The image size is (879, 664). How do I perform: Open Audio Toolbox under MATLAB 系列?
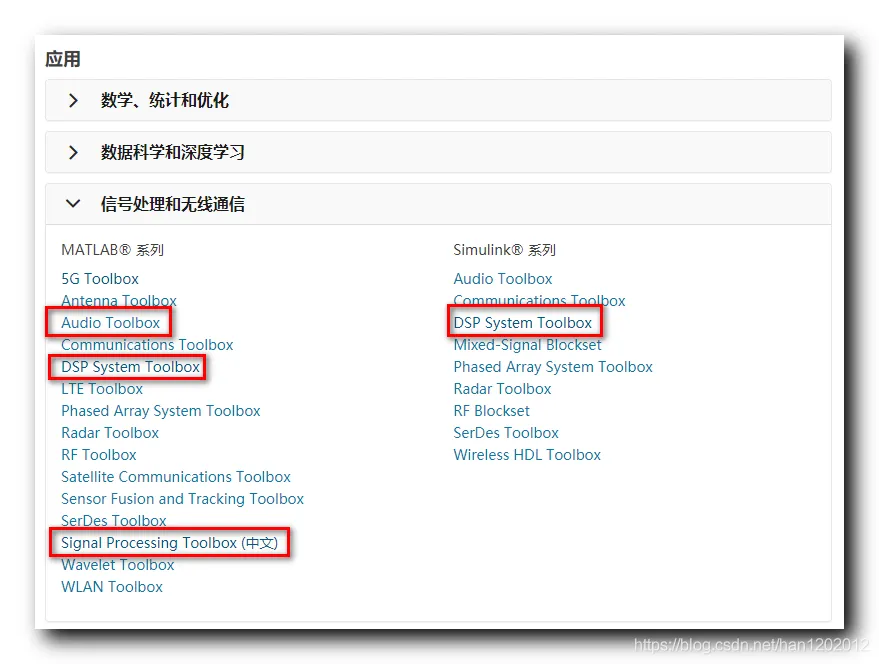110,322
